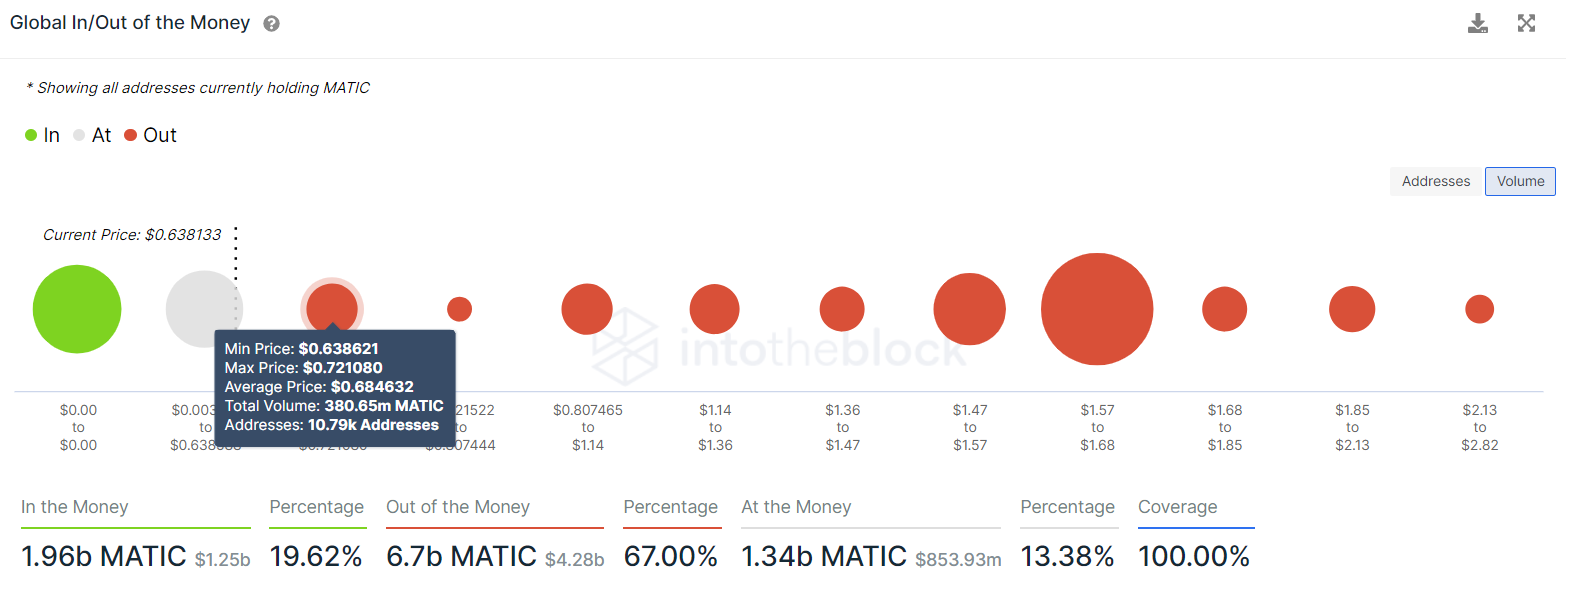This screenshot has width=1570, height=614.
Task: Toggle the red Out legend item
Action: (x=150, y=135)
